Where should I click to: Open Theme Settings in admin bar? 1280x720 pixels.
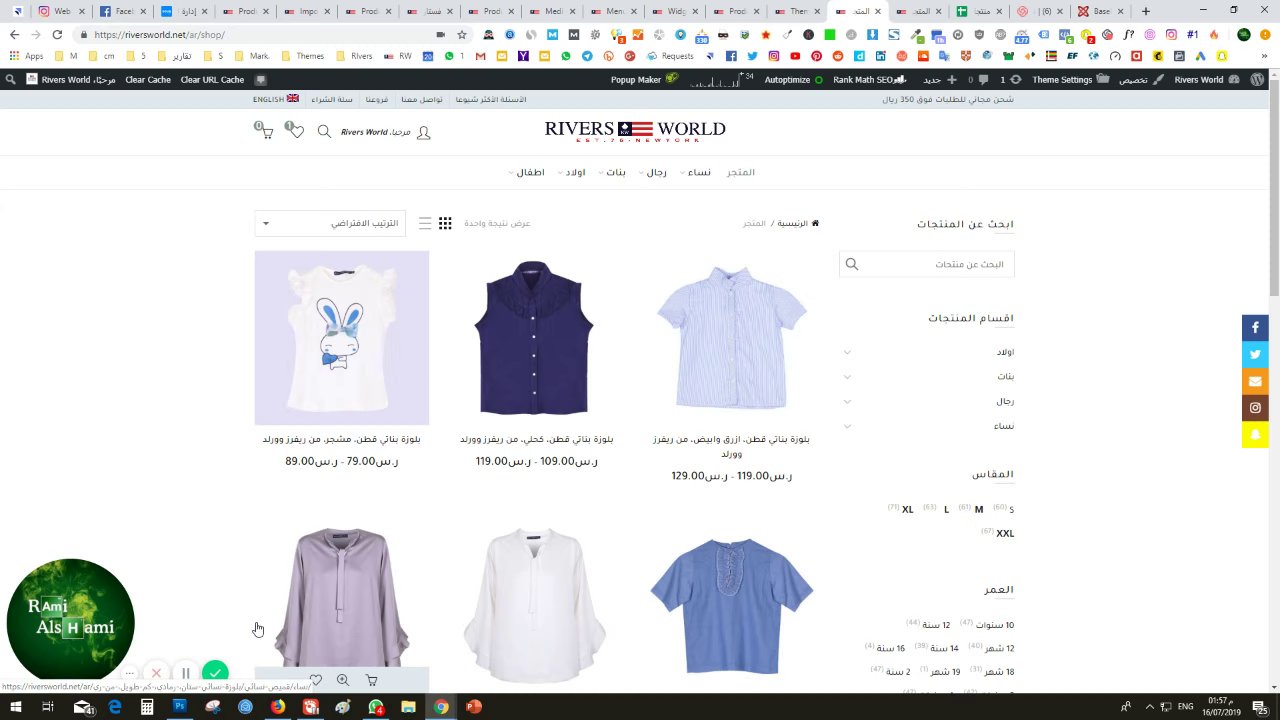point(1071,79)
